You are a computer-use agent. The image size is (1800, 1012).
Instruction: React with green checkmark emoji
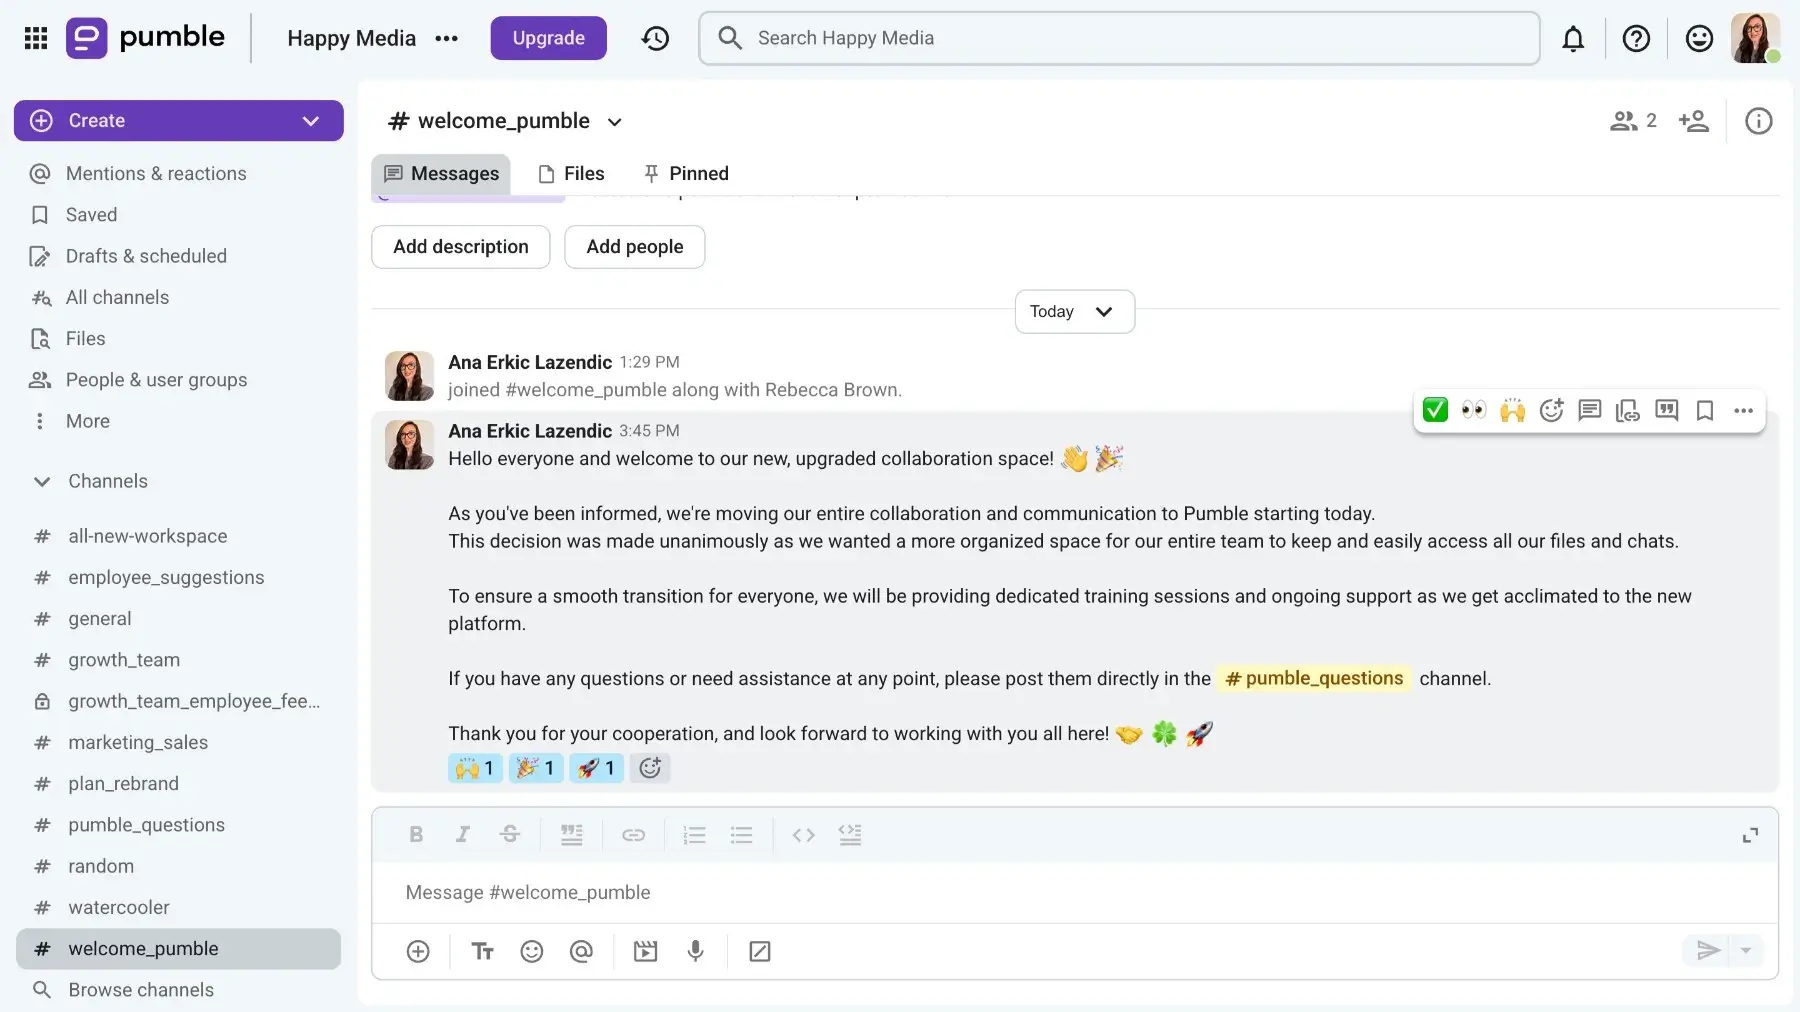pos(1435,410)
